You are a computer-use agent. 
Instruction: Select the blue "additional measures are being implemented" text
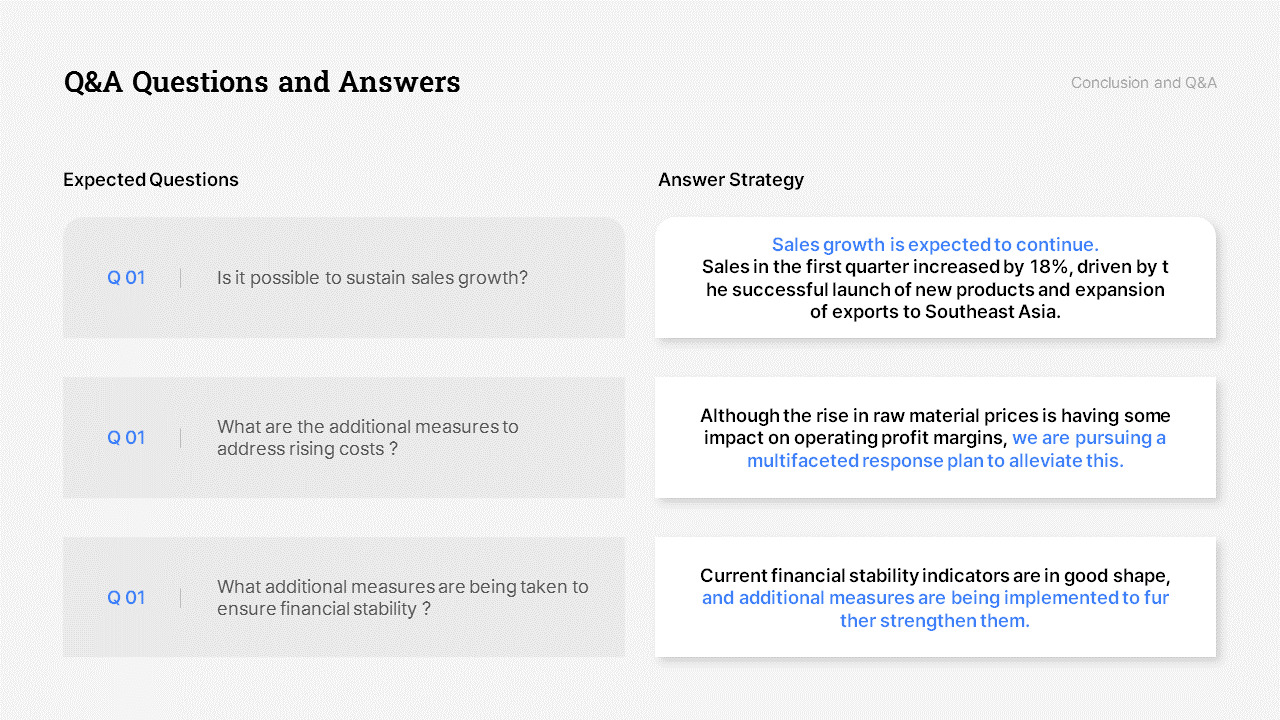click(x=935, y=599)
